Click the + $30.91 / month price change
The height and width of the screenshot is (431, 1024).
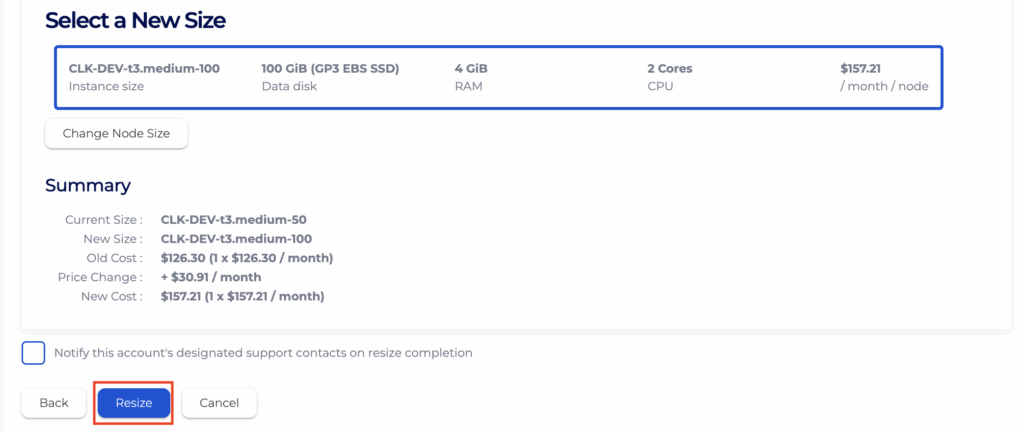(x=211, y=277)
